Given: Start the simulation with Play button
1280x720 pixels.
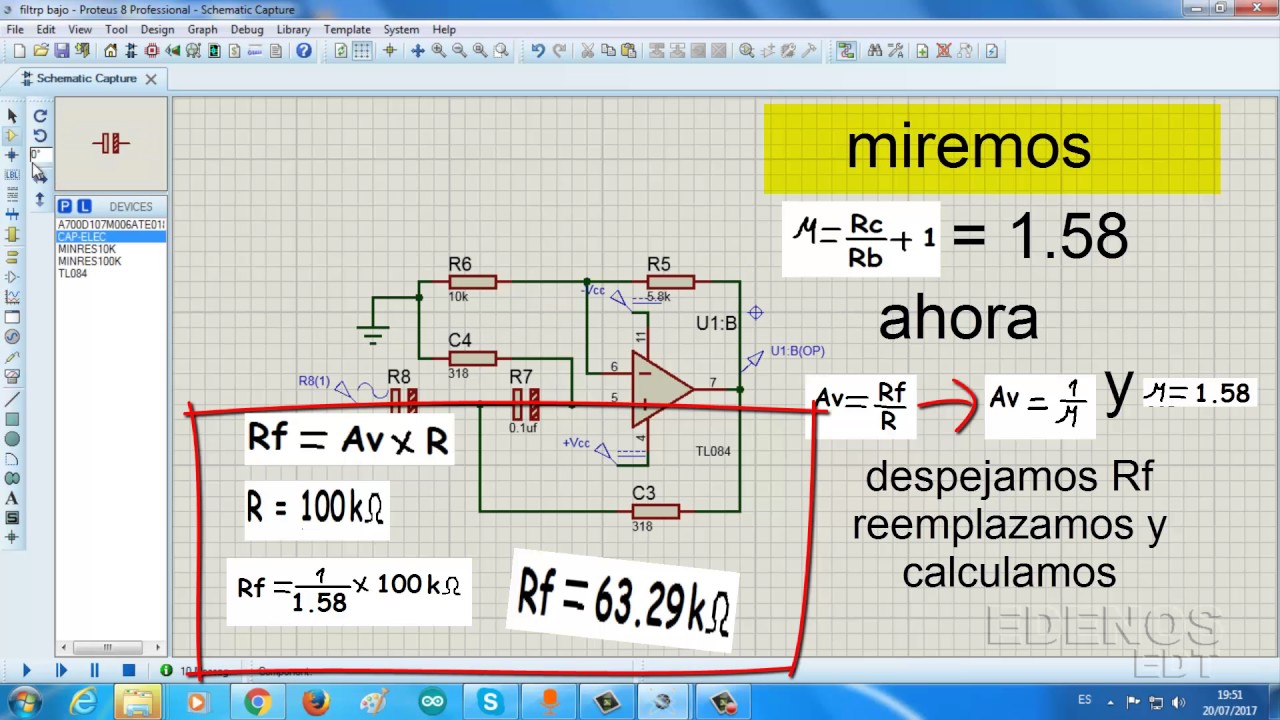Looking at the screenshot, I should 26,670.
